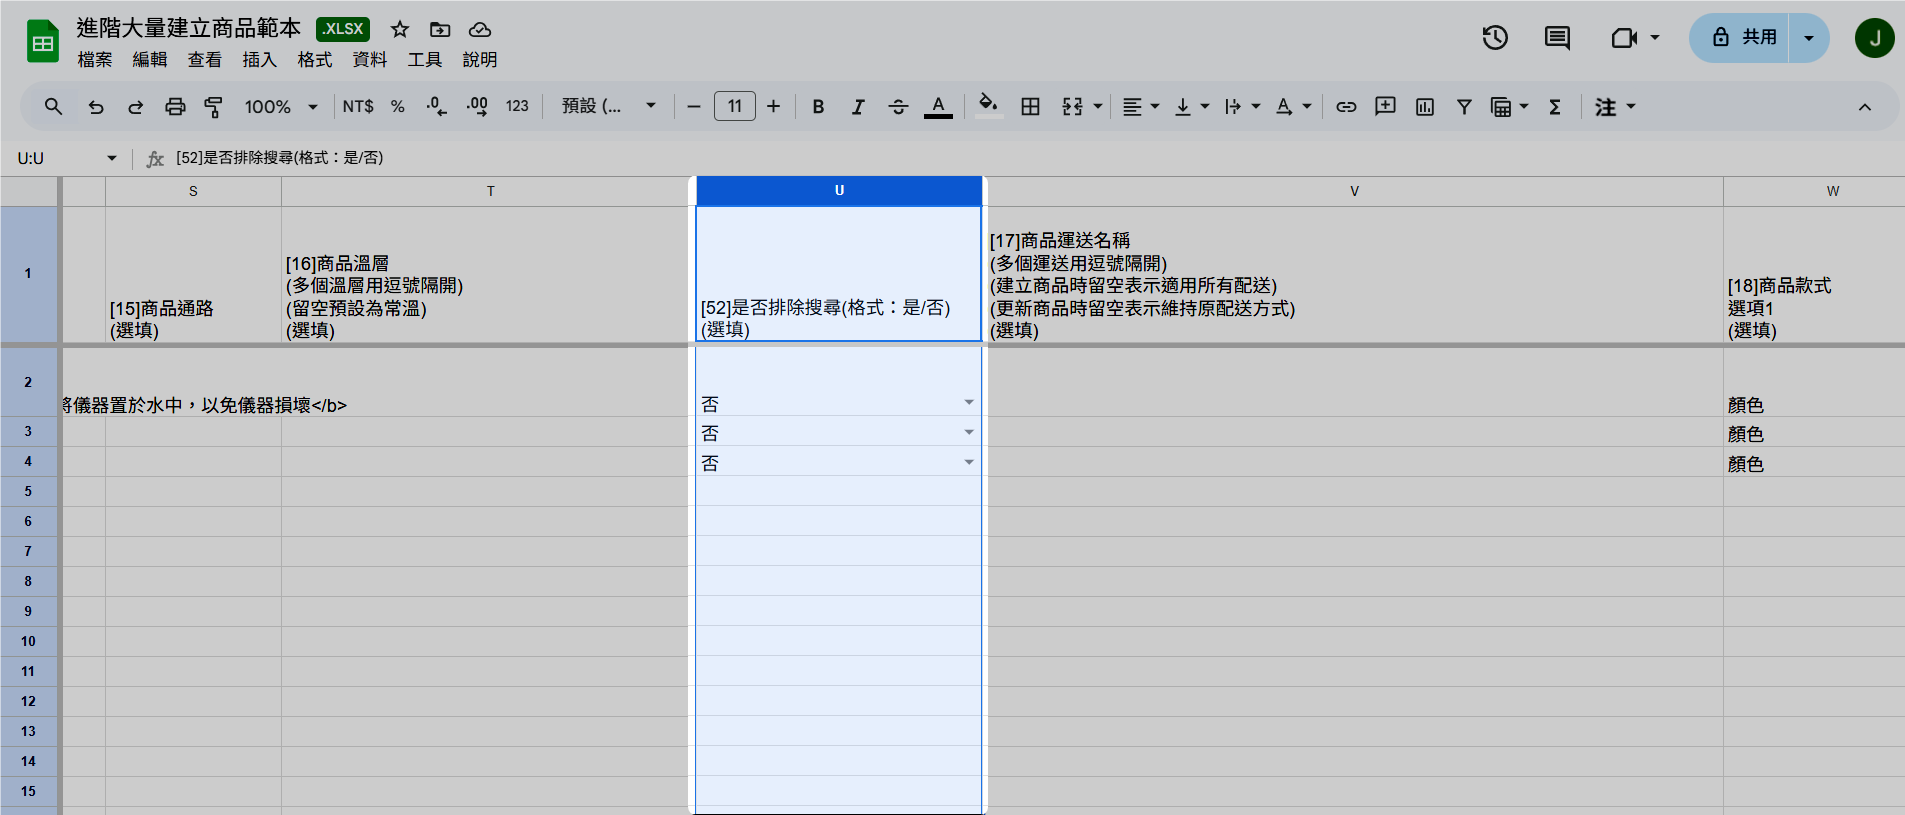The height and width of the screenshot is (815, 1905).
Task: Create a filter with funnel icon
Action: 1464,107
